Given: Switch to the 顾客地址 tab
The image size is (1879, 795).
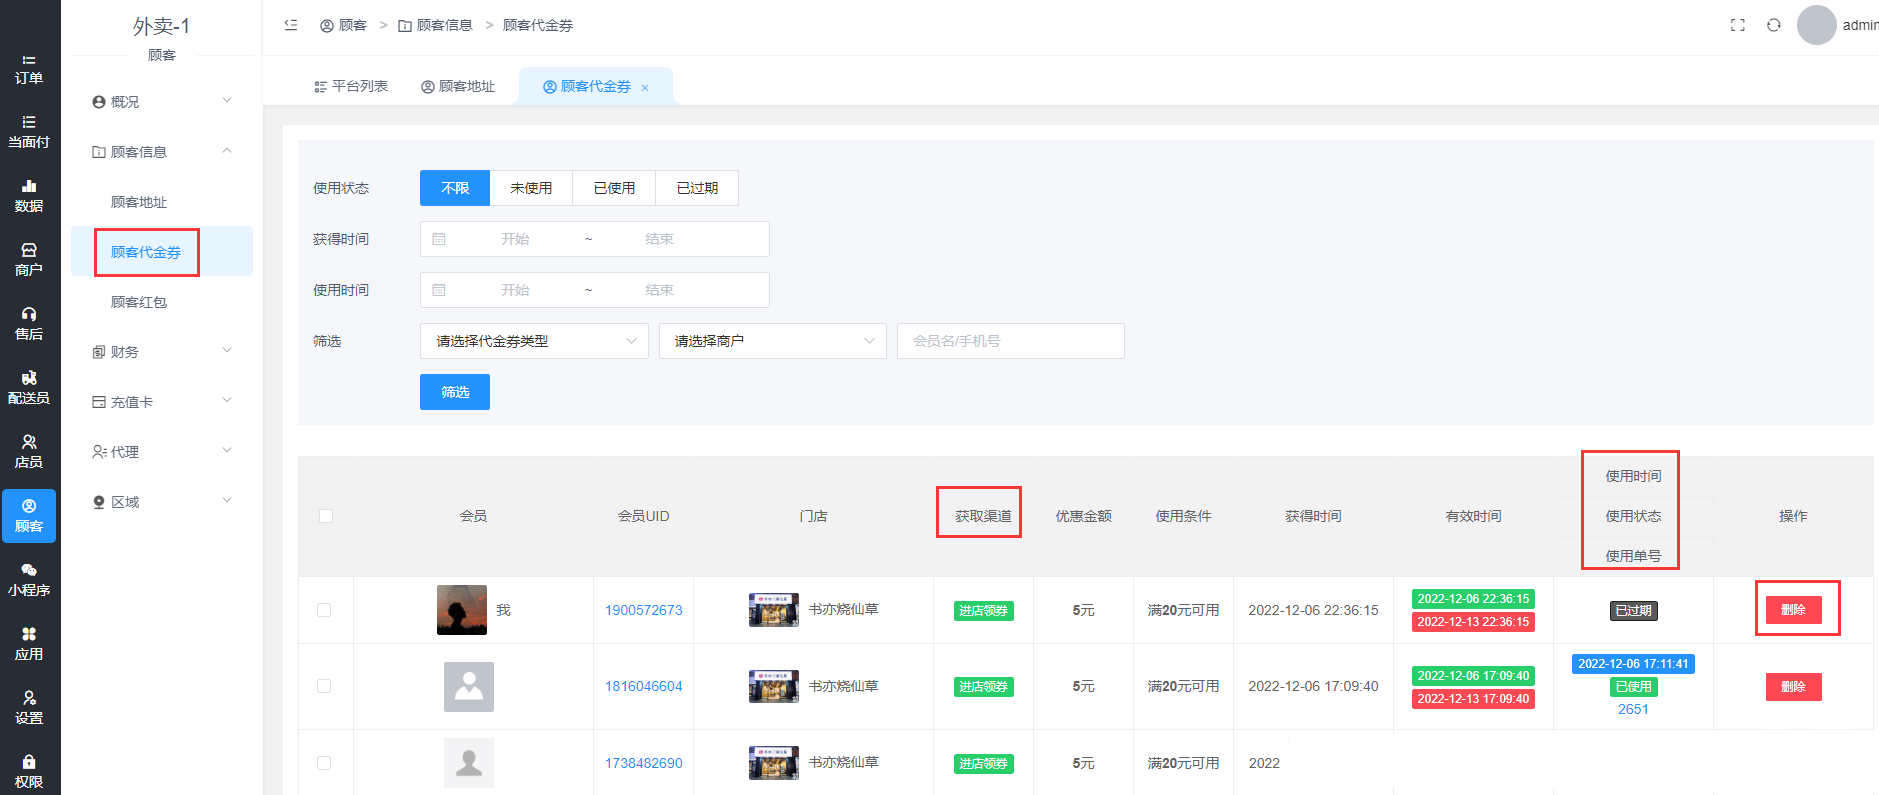Looking at the screenshot, I should pyautogui.click(x=458, y=87).
